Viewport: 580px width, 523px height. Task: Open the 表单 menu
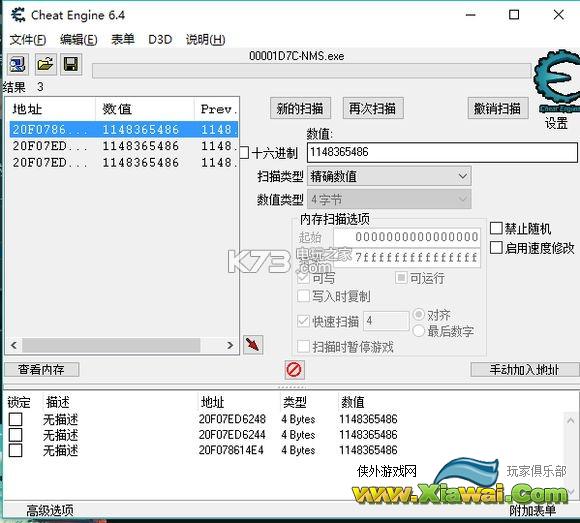[123, 39]
